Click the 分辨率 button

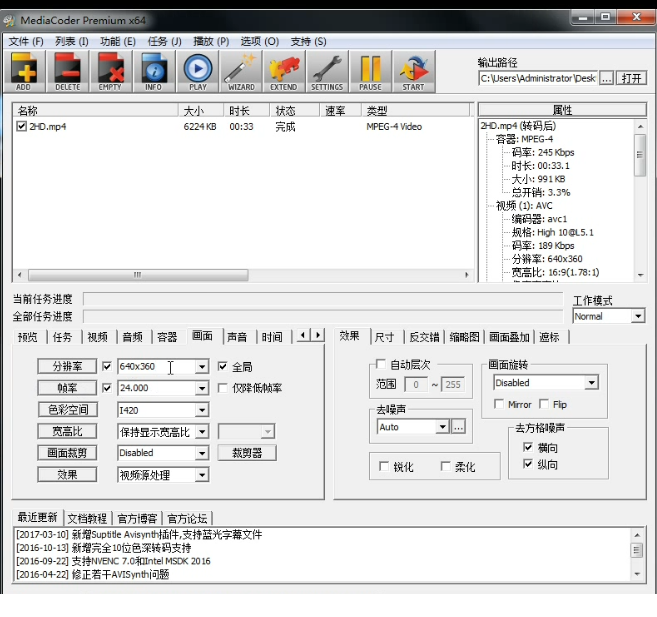pyautogui.click(x=67, y=366)
